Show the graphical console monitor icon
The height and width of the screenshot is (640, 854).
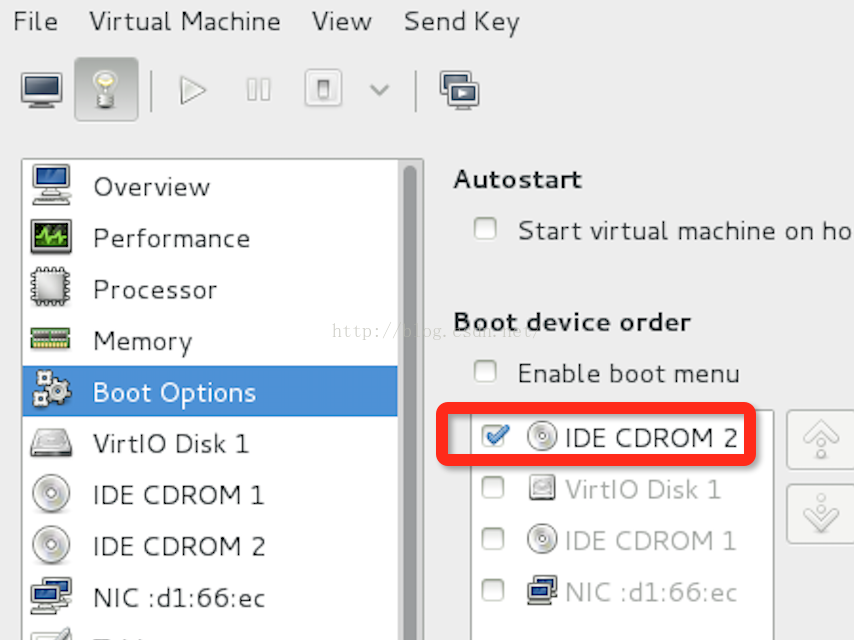(x=41, y=90)
